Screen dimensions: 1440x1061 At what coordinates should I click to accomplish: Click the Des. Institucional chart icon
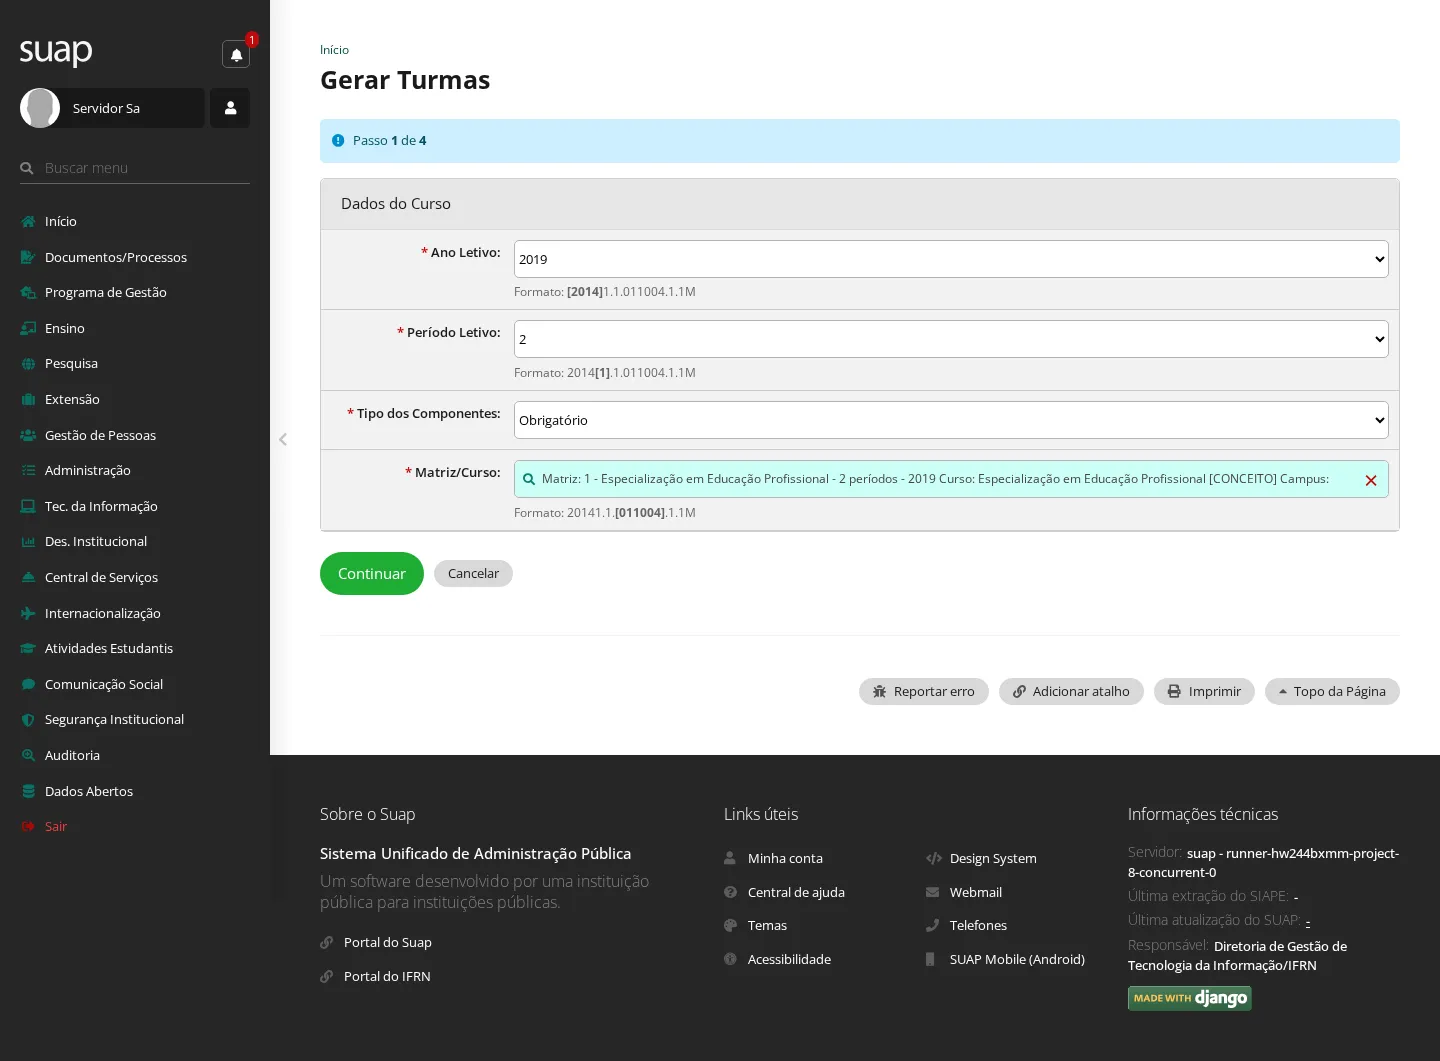tap(28, 541)
